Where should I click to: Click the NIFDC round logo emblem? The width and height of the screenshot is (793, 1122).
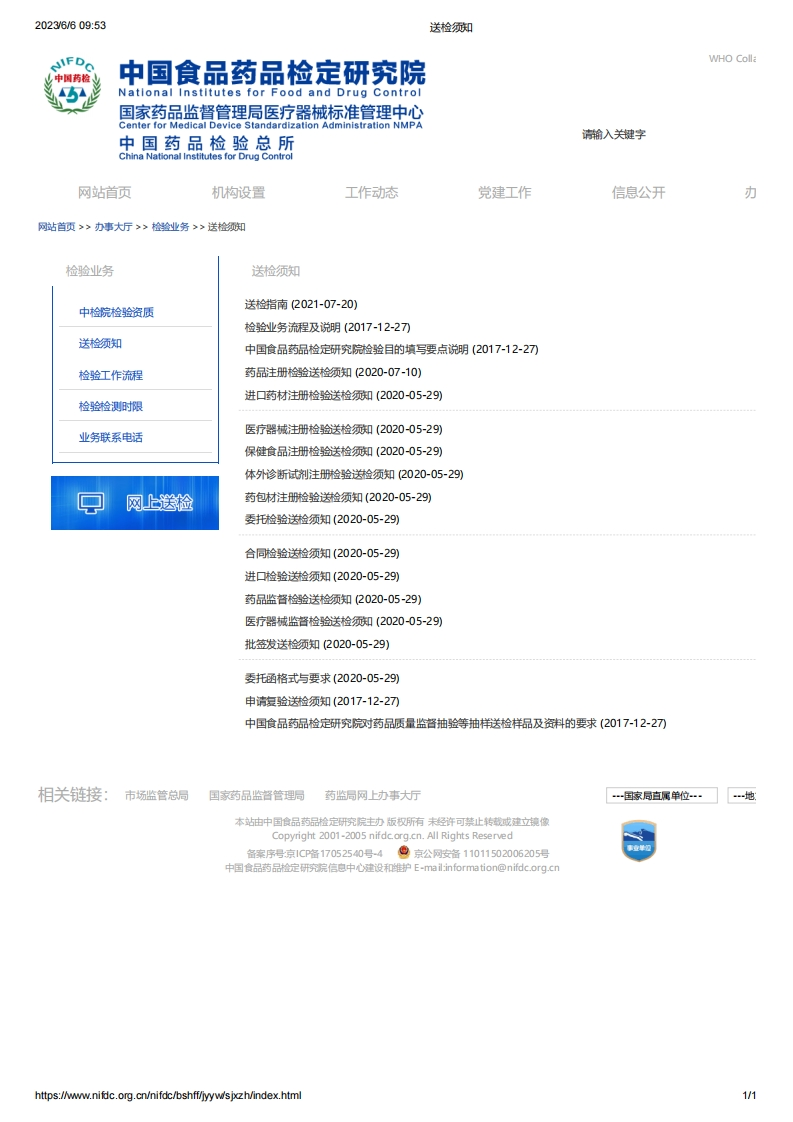coord(72,85)
